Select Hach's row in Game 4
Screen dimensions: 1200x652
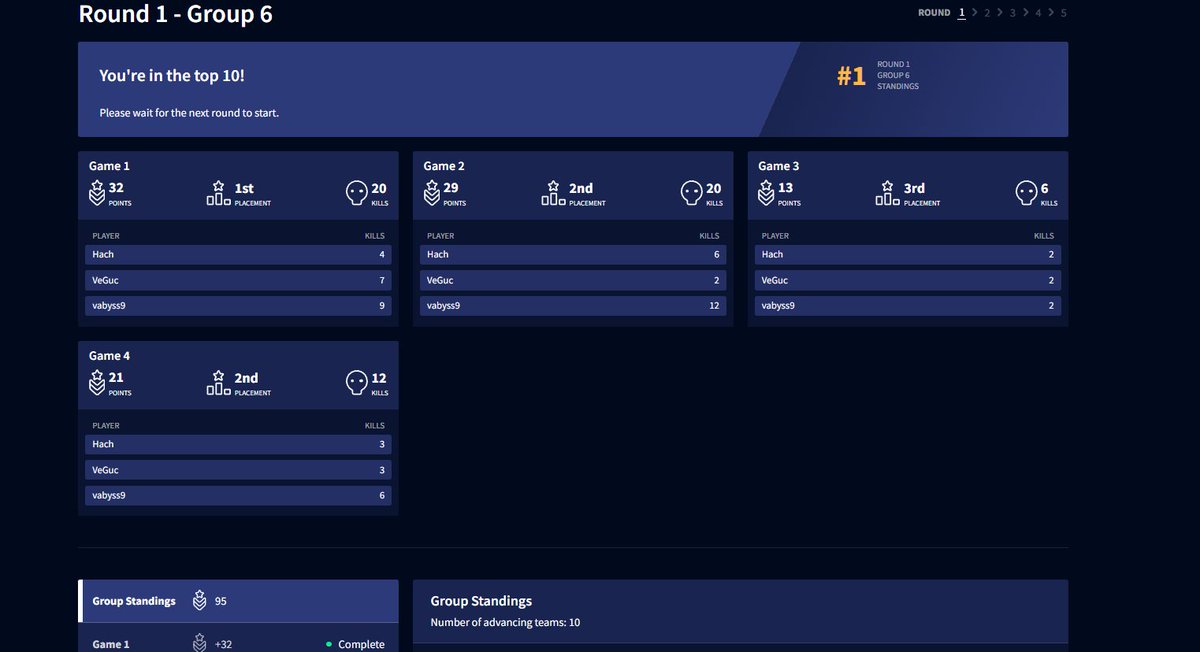tap(238, 444)
